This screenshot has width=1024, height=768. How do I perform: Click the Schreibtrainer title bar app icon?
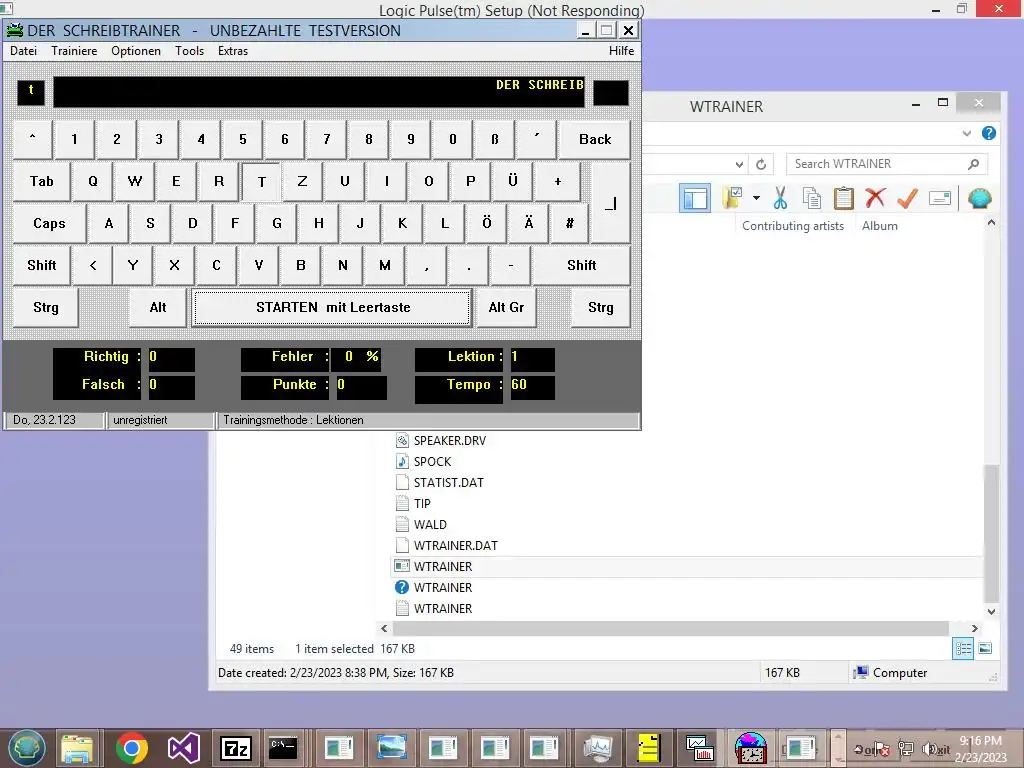pos(14,30)
